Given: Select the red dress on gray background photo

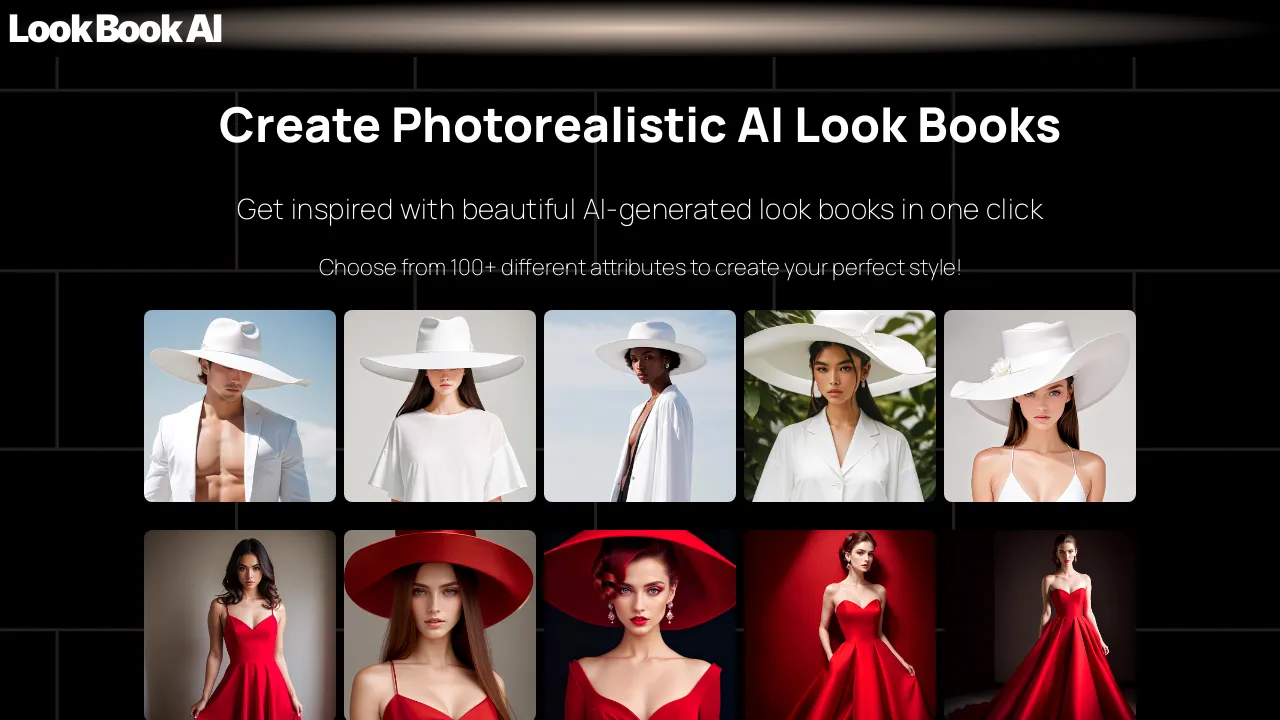Looking at the screenshot, I should 240,625.
